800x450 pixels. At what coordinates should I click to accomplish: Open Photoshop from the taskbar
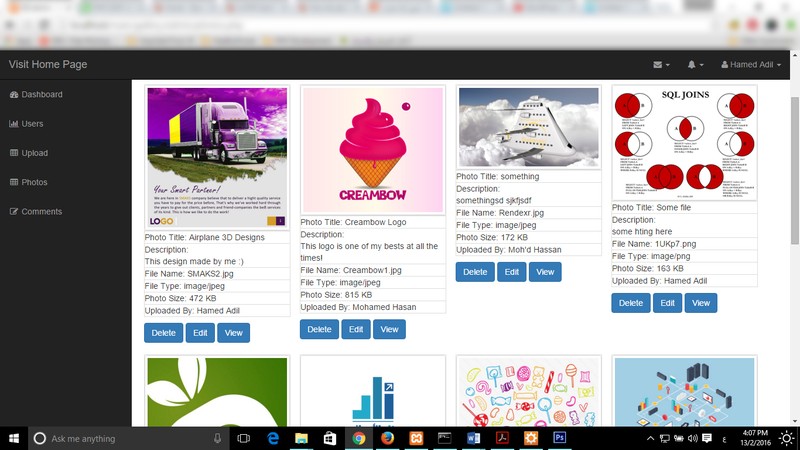point(561,438)
